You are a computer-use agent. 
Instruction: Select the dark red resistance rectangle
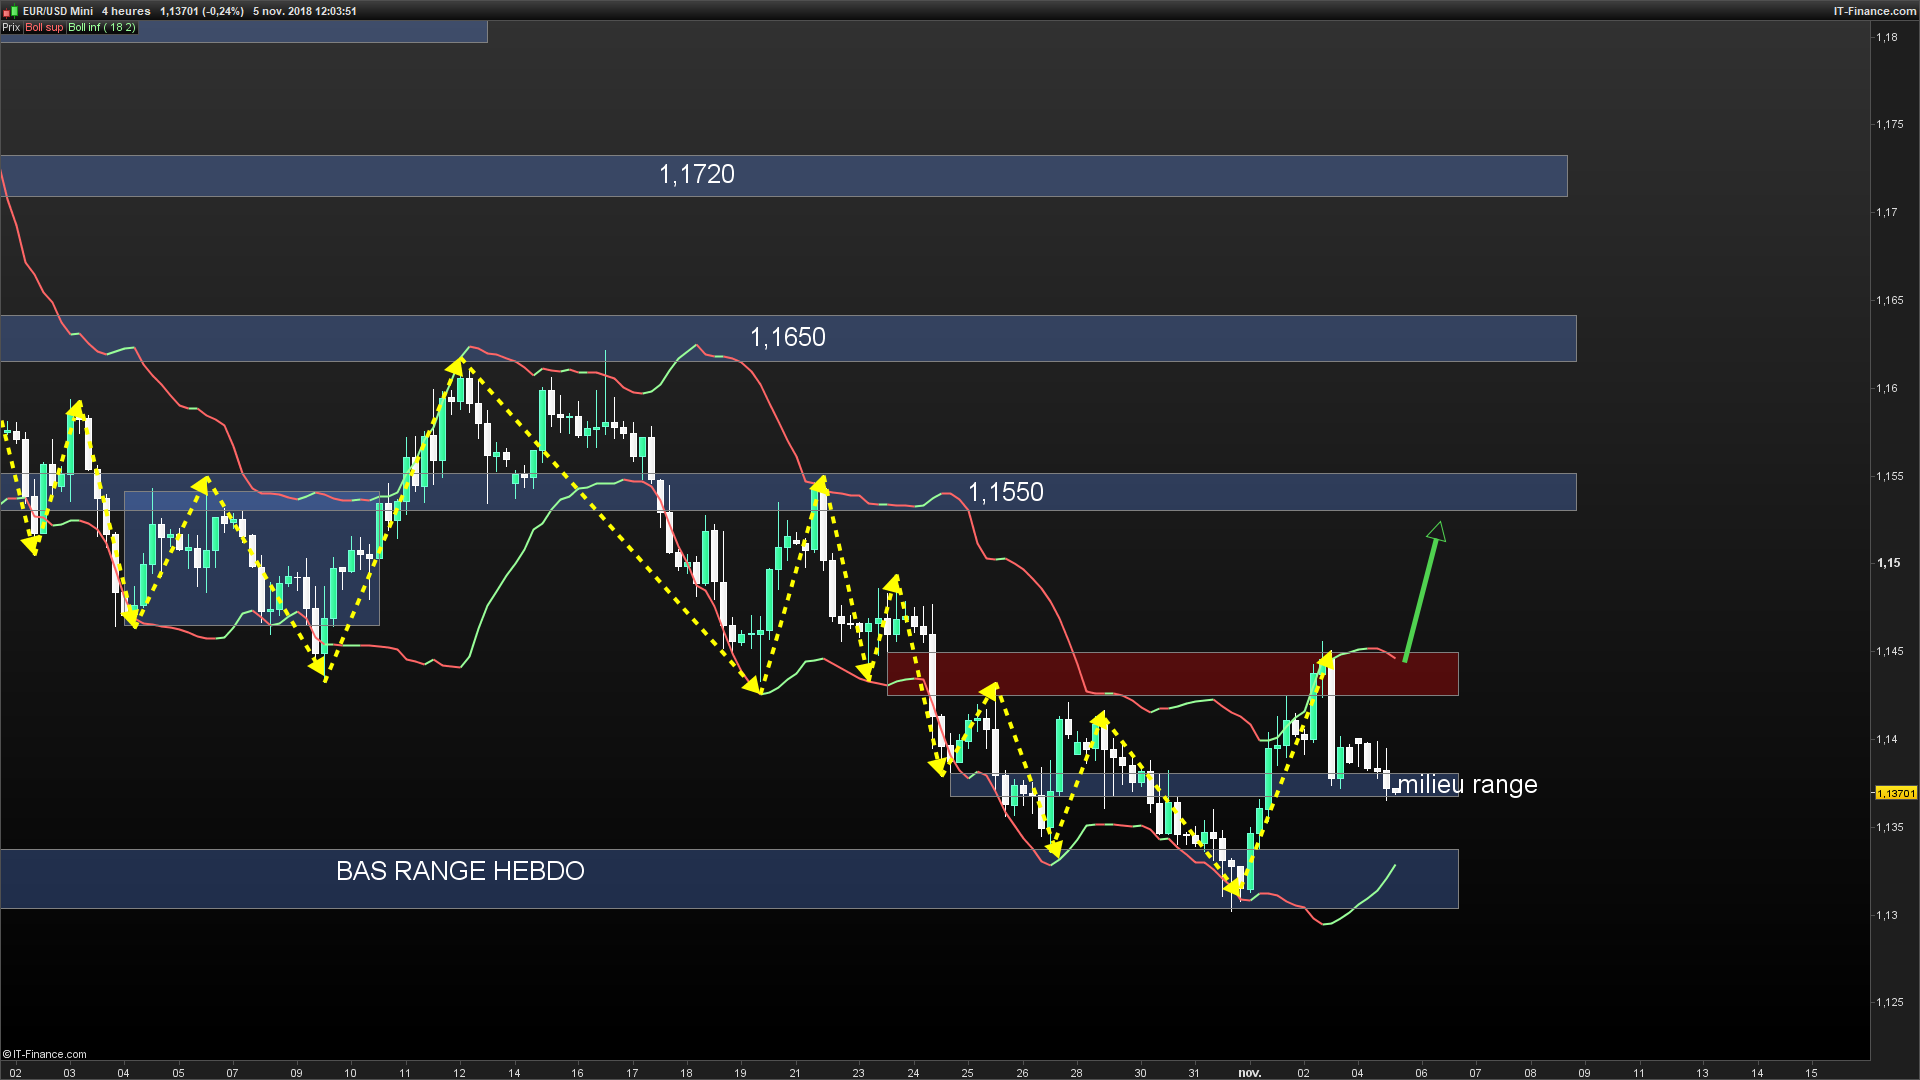[x=1172, y=674]
